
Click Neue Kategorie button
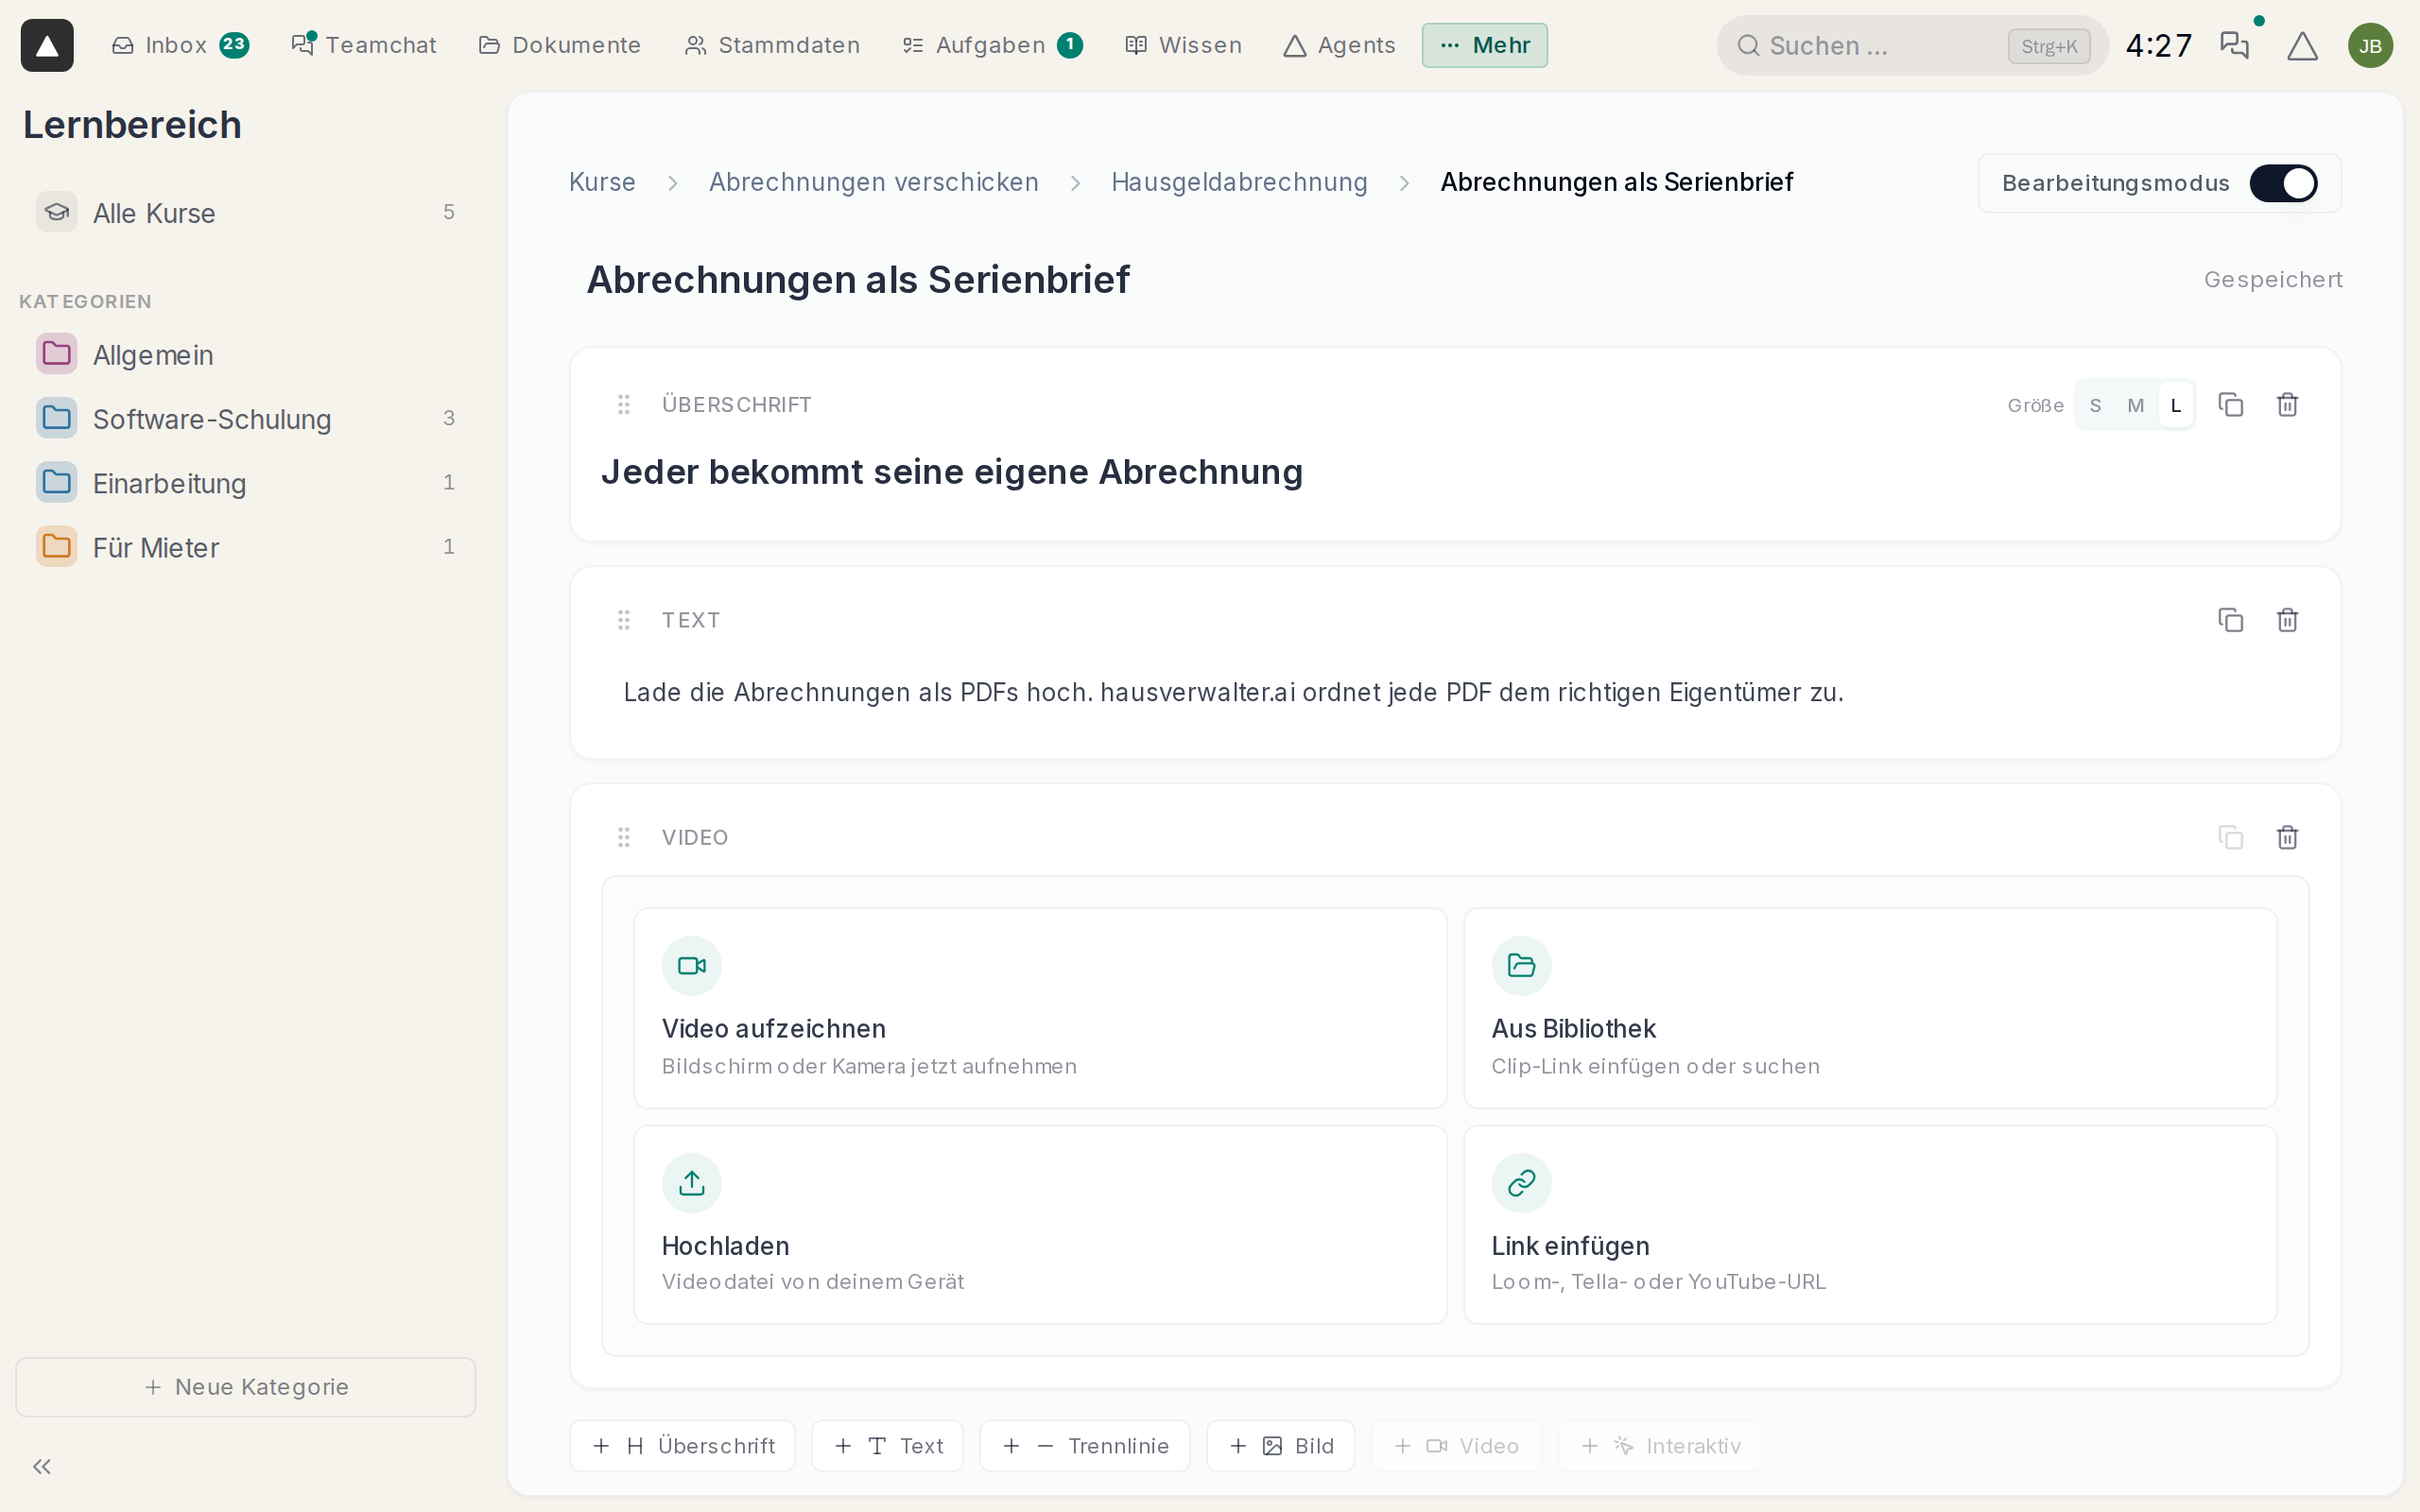tap(246, 1387)
